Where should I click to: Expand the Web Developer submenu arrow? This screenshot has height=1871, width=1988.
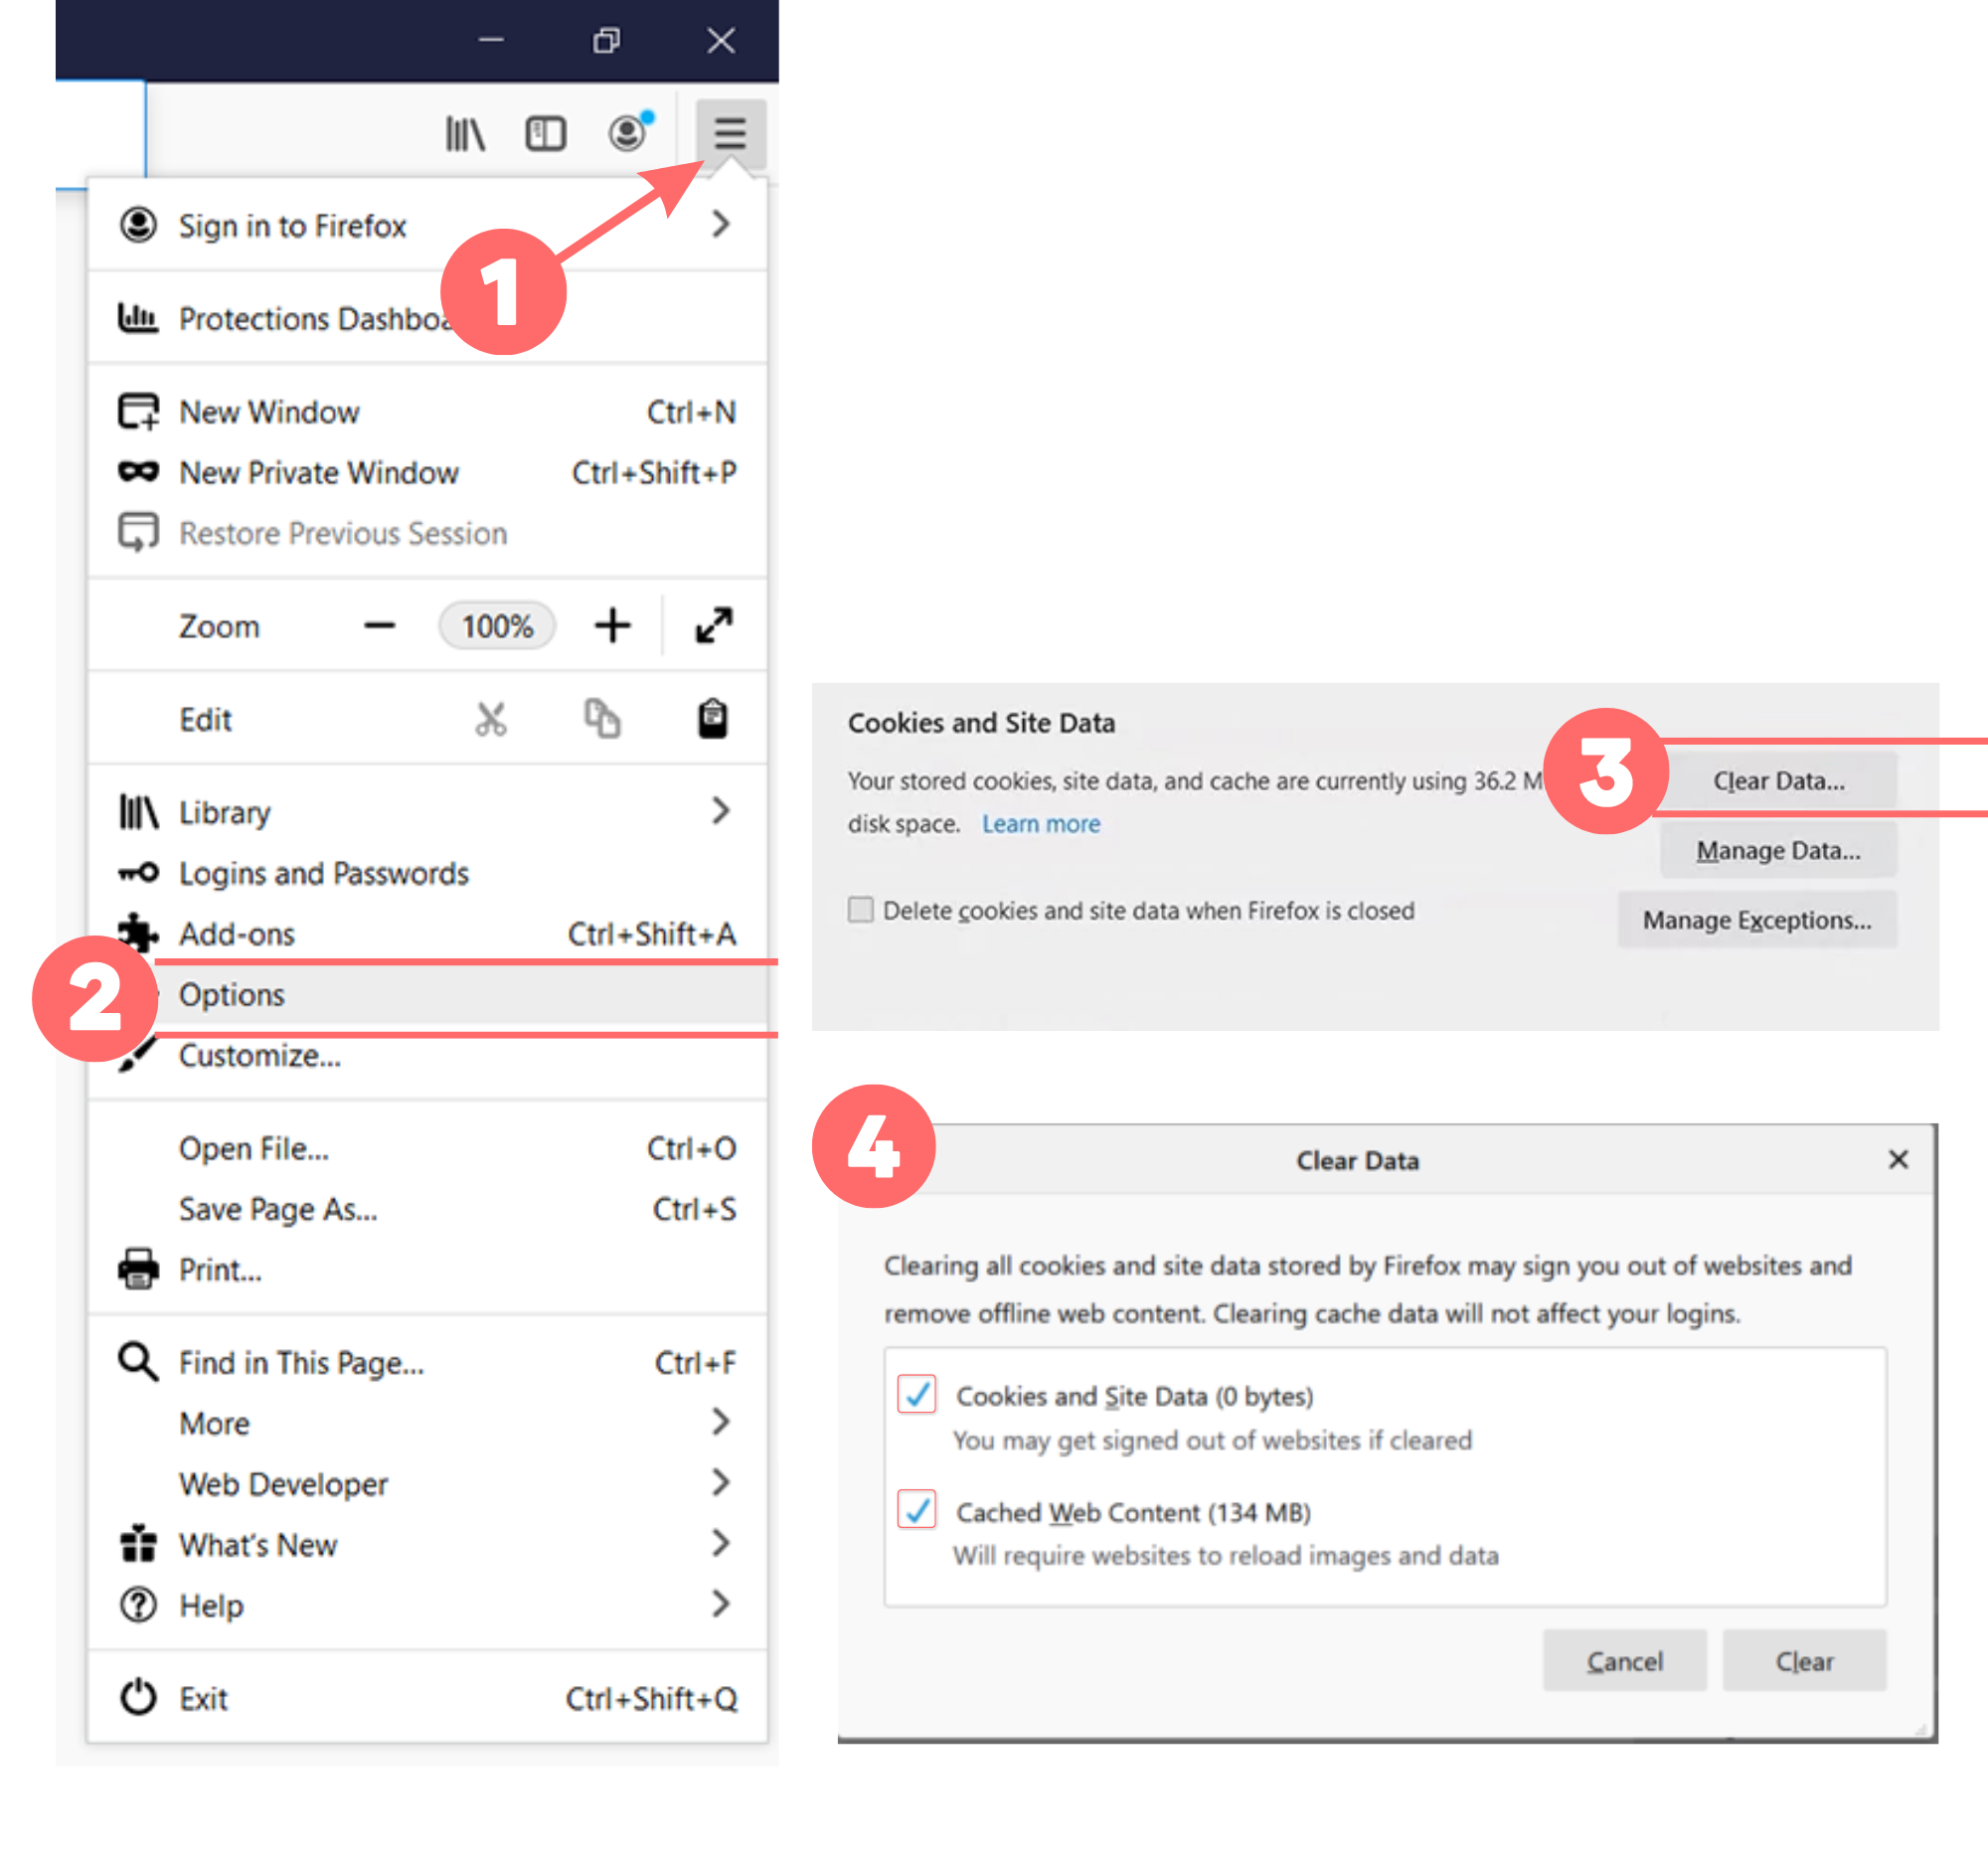[x=721, y=1483]
